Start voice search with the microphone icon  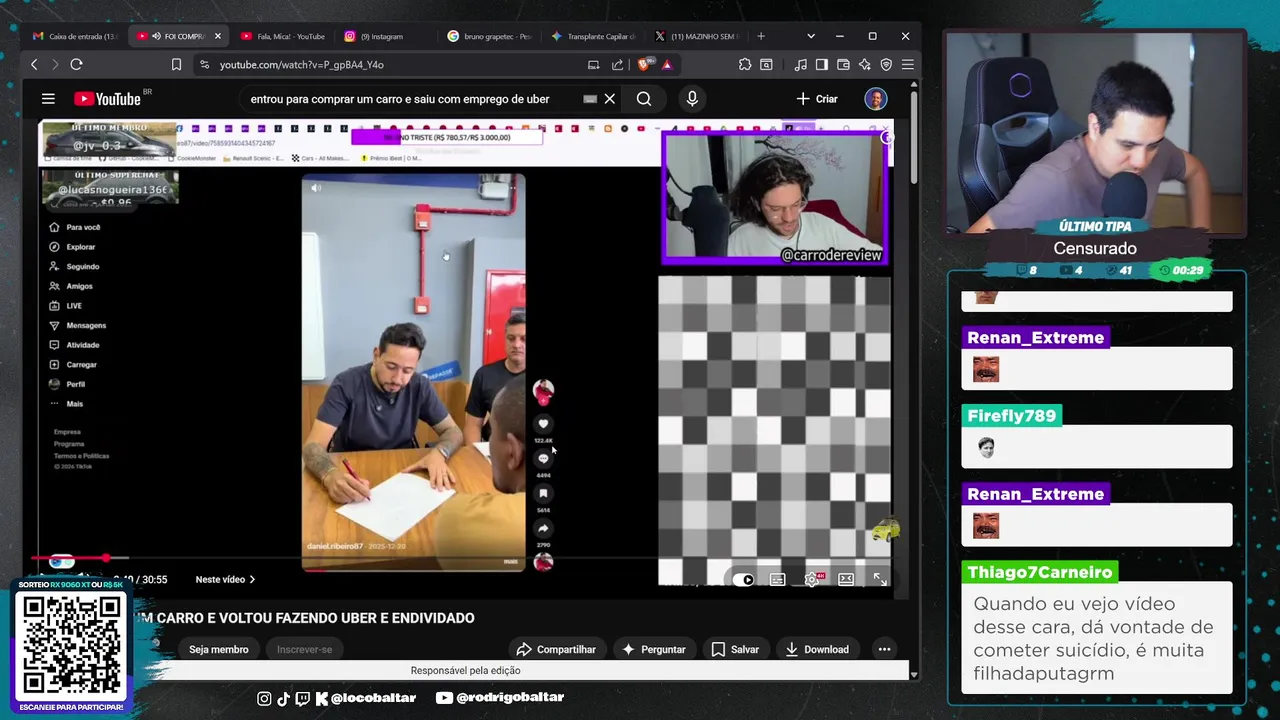692,99
